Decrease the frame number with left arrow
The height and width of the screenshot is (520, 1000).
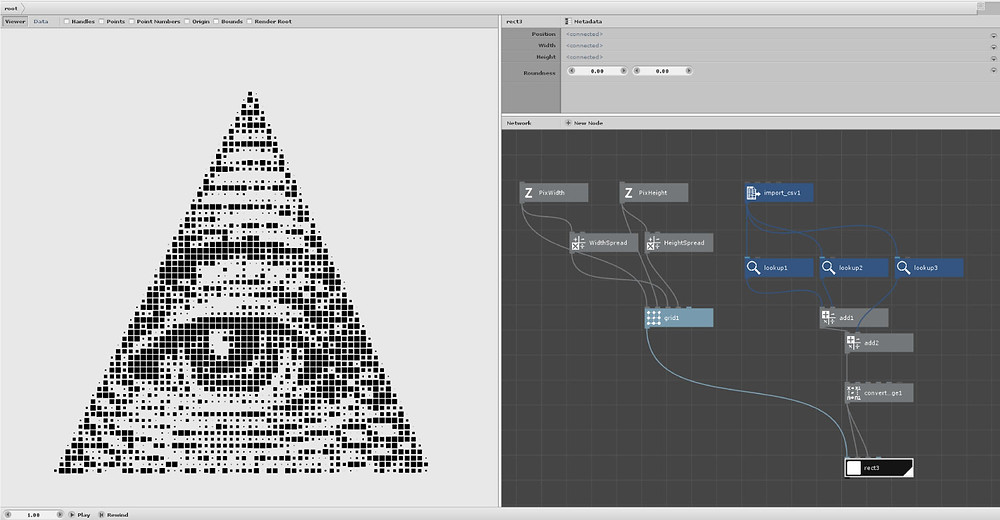click(x=8, y=514)
